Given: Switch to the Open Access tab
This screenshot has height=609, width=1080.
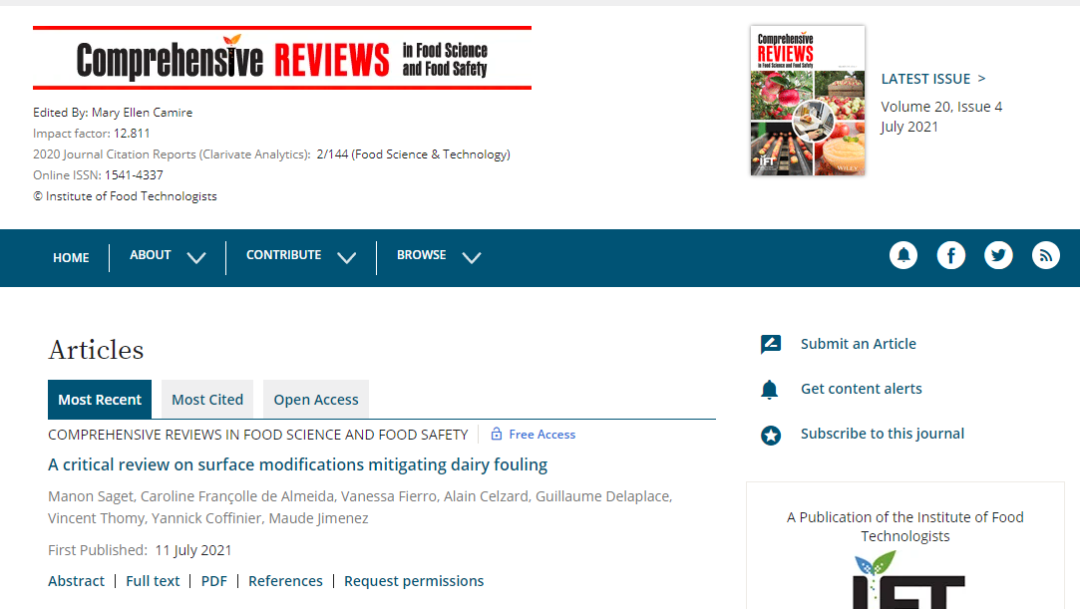Looking at the screenshot, I should coord(316,400).
